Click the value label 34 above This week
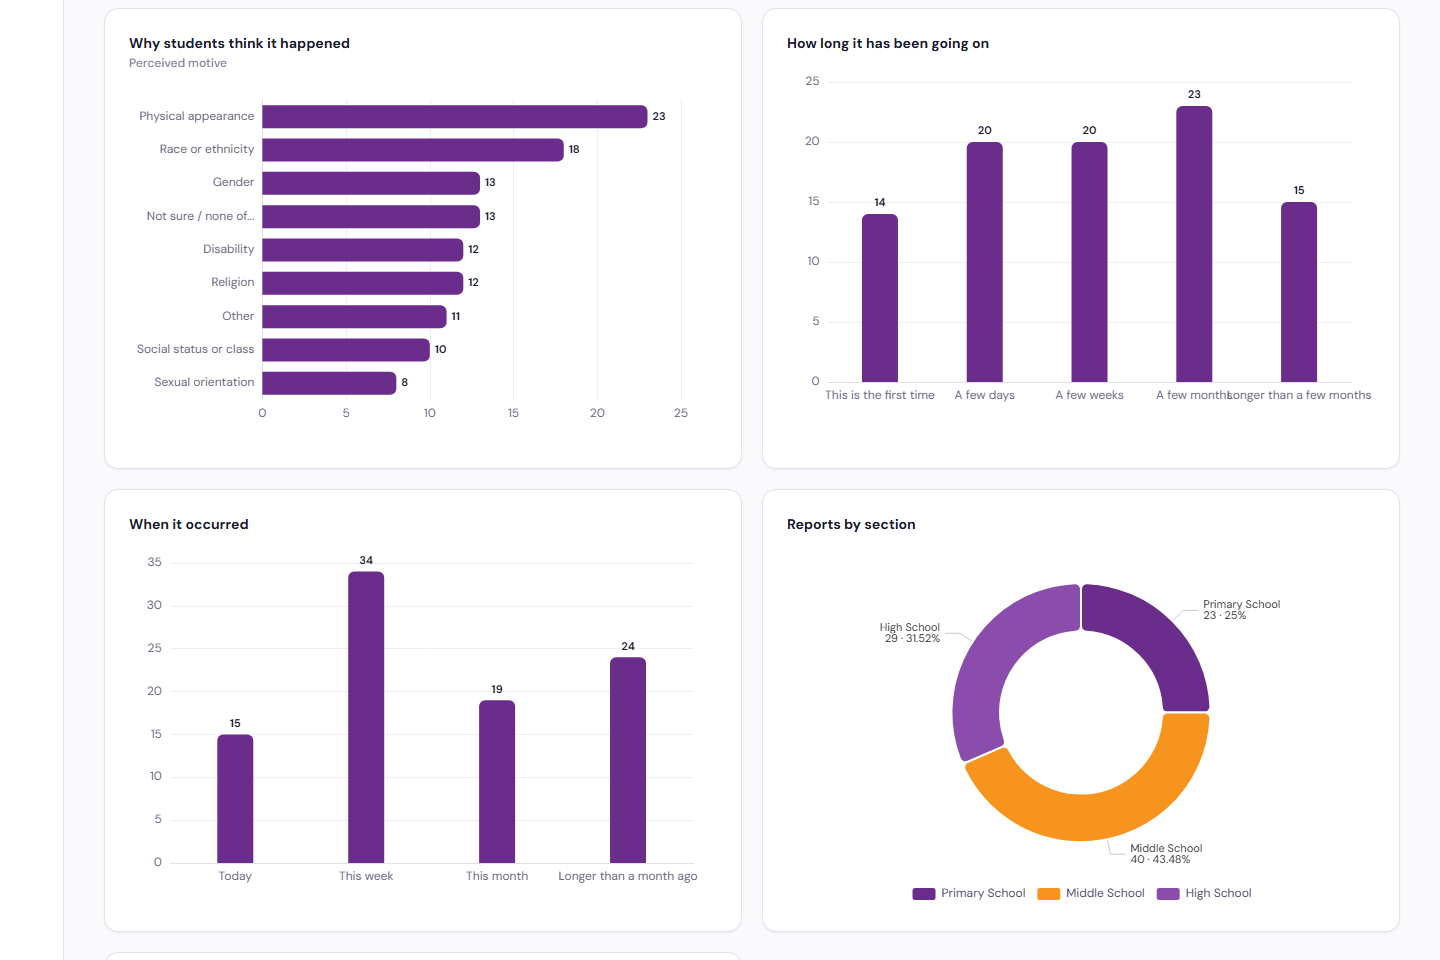 pyautogui.click(x=366, y=561)
